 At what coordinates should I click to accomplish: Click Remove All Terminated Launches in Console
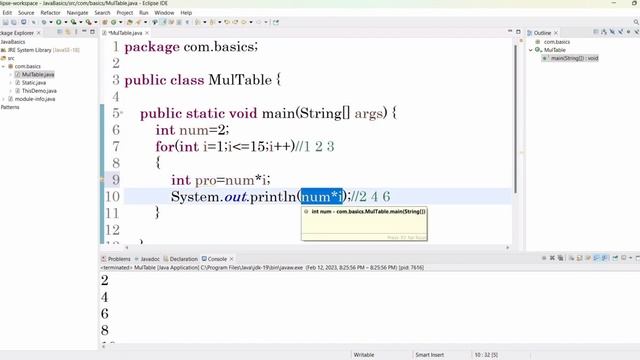560,258
